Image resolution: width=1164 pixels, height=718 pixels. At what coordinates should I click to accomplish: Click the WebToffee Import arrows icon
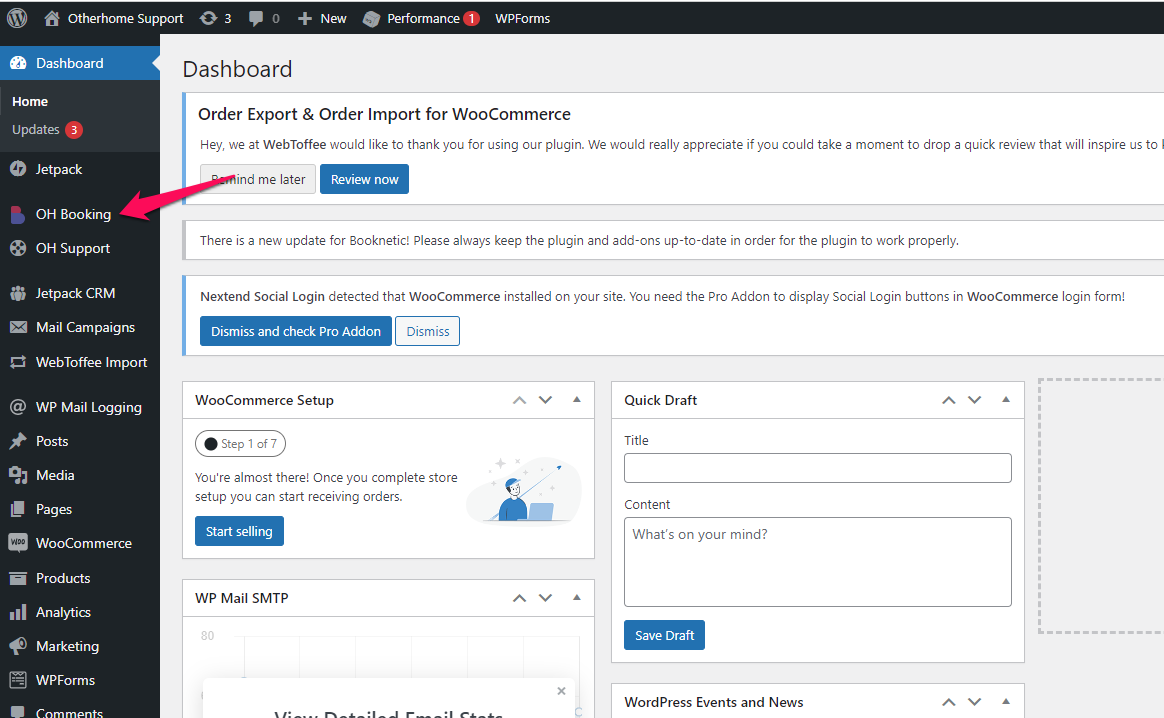pos(18,362)
